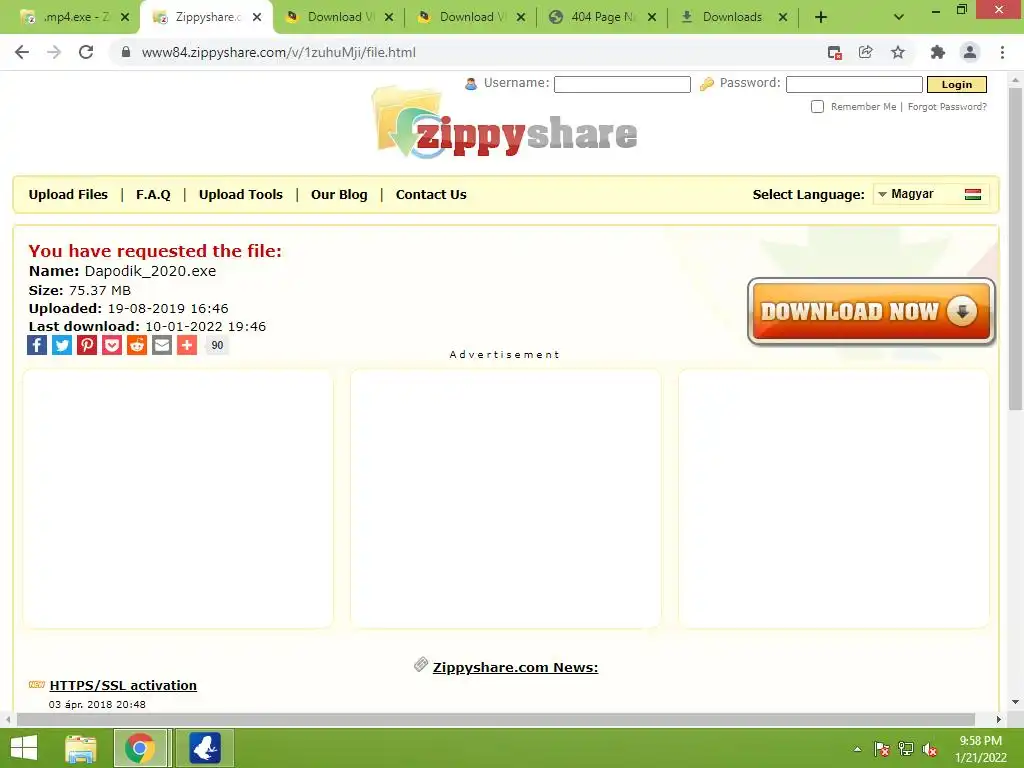Open Forgot Password link
1024x768 pixels.
coord(947,106)
